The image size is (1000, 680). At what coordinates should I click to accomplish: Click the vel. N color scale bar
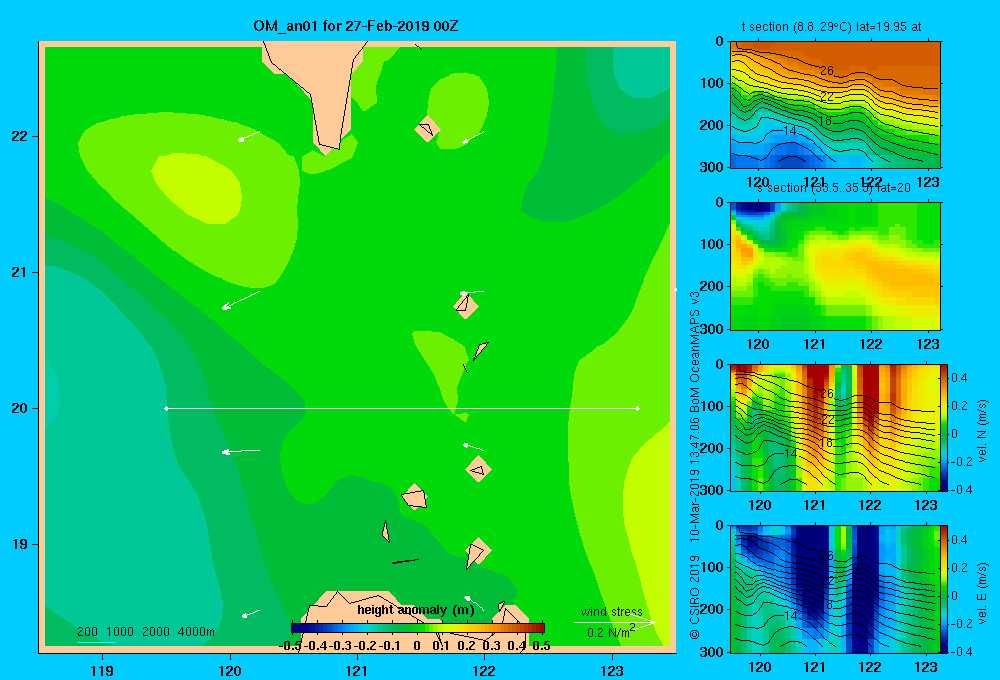pyautogui.click(x=945, y=427)
